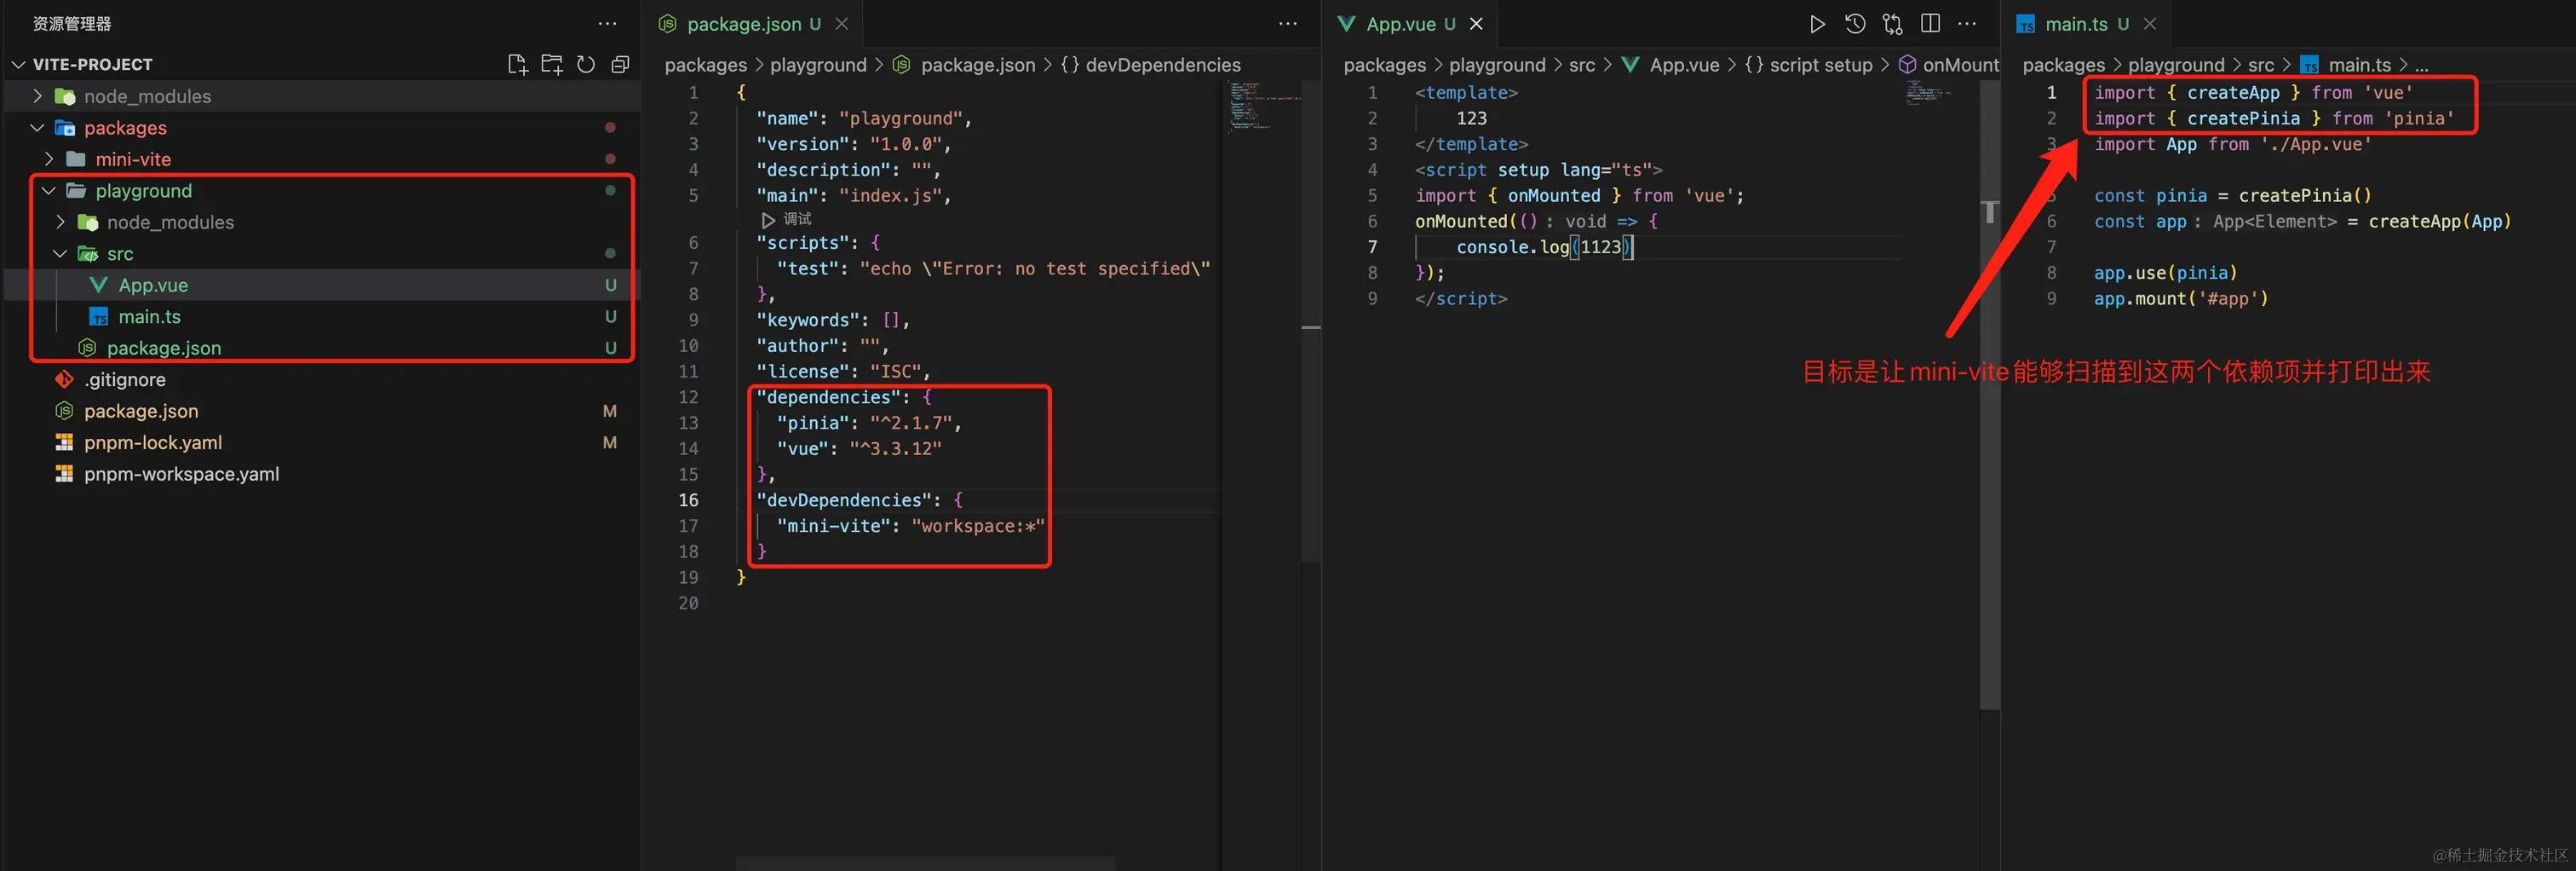
Task: Click the minimap in App.vue editor
Action: (x=1929, y=93)
